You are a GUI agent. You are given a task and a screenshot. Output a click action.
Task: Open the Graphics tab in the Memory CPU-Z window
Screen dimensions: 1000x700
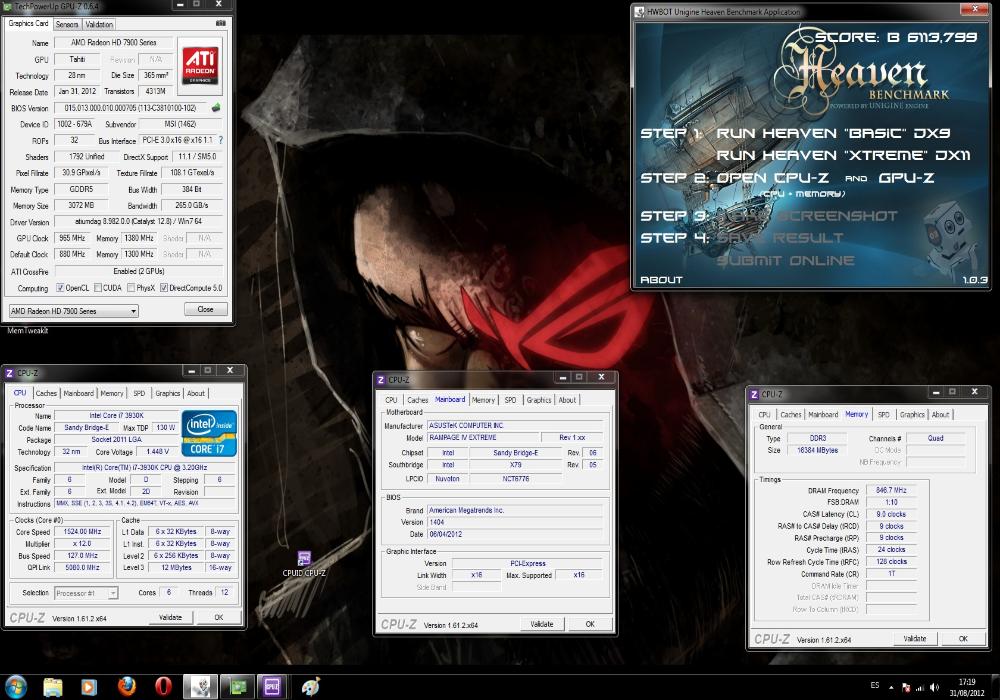(912, 414)
